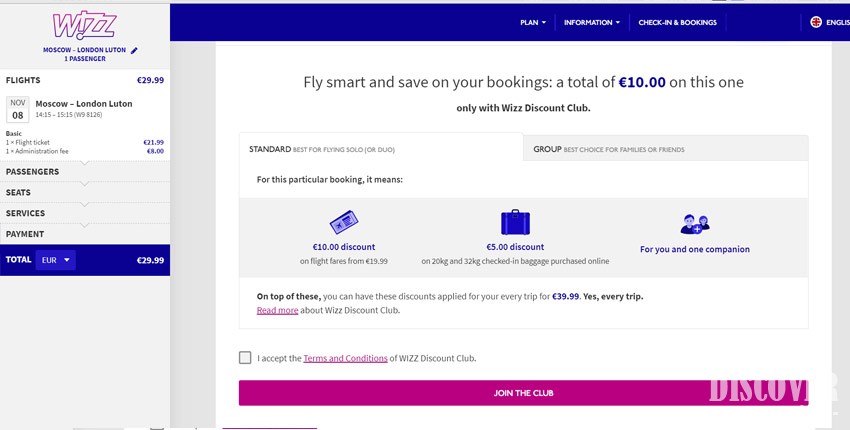Click the companion people icon
Screen dimensions: 850x430
tap(694, 223)
